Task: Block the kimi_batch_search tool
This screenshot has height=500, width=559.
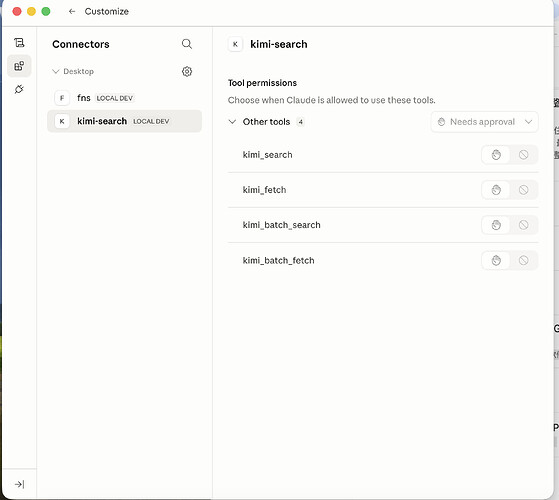Action: coord(523,225)
